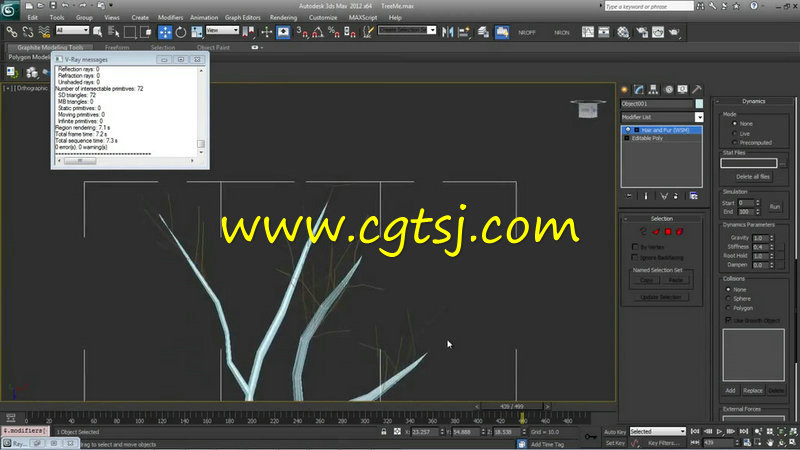Click the Object001 color swatch

pyautogui.click(x=699, y=104)
